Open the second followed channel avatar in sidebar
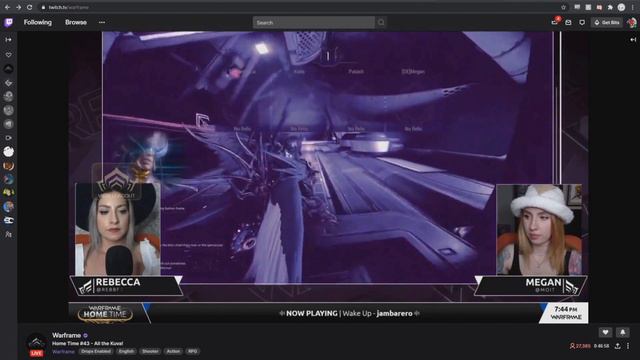 point(8,82)
